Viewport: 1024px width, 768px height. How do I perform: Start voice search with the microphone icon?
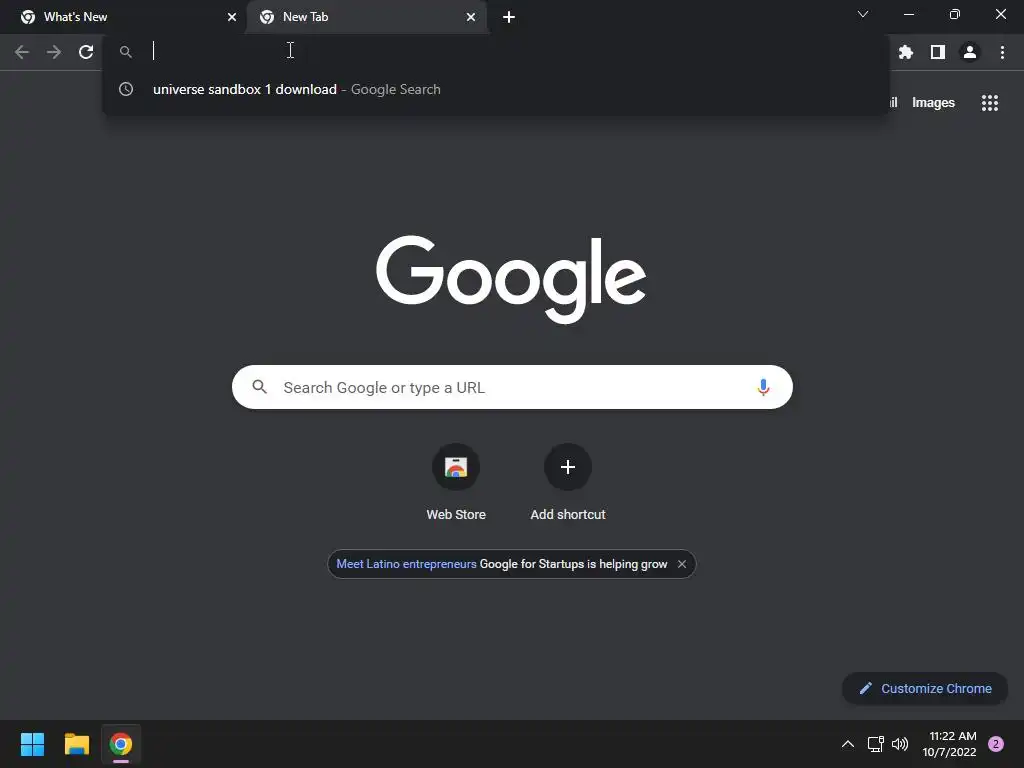coord(763,387)
